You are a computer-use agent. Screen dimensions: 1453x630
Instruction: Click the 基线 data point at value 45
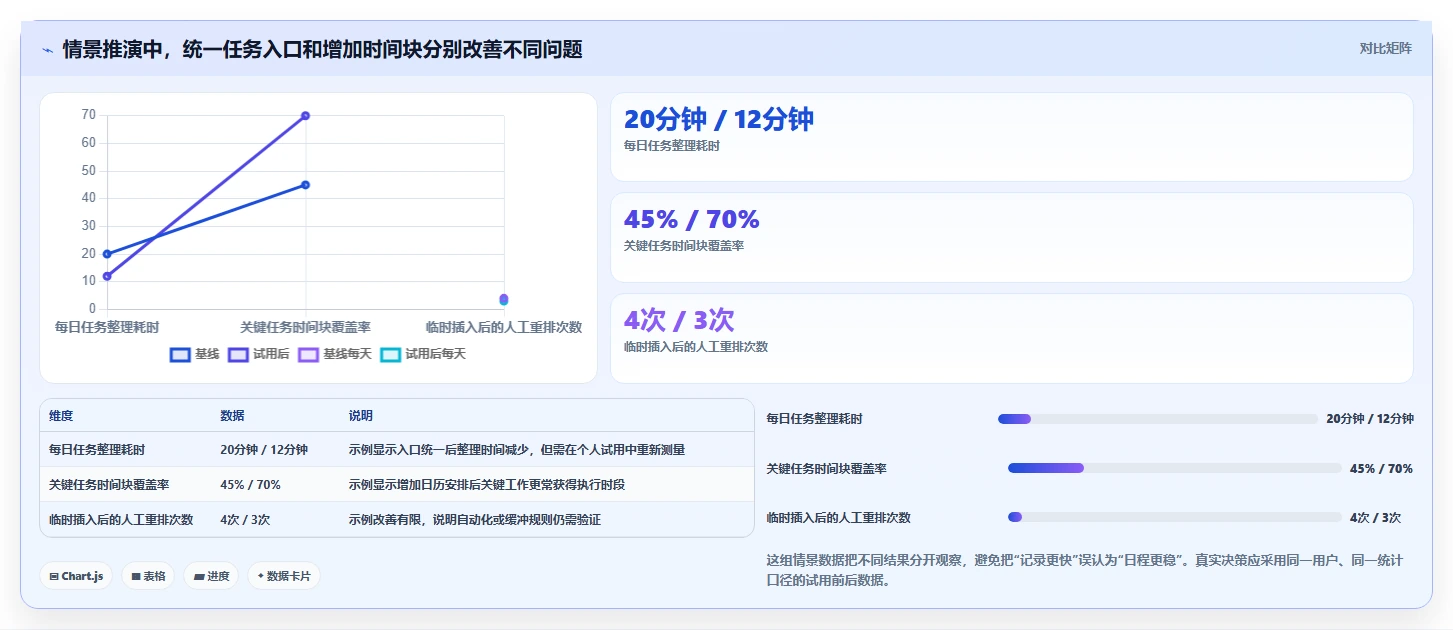click(x=305, y=184)
